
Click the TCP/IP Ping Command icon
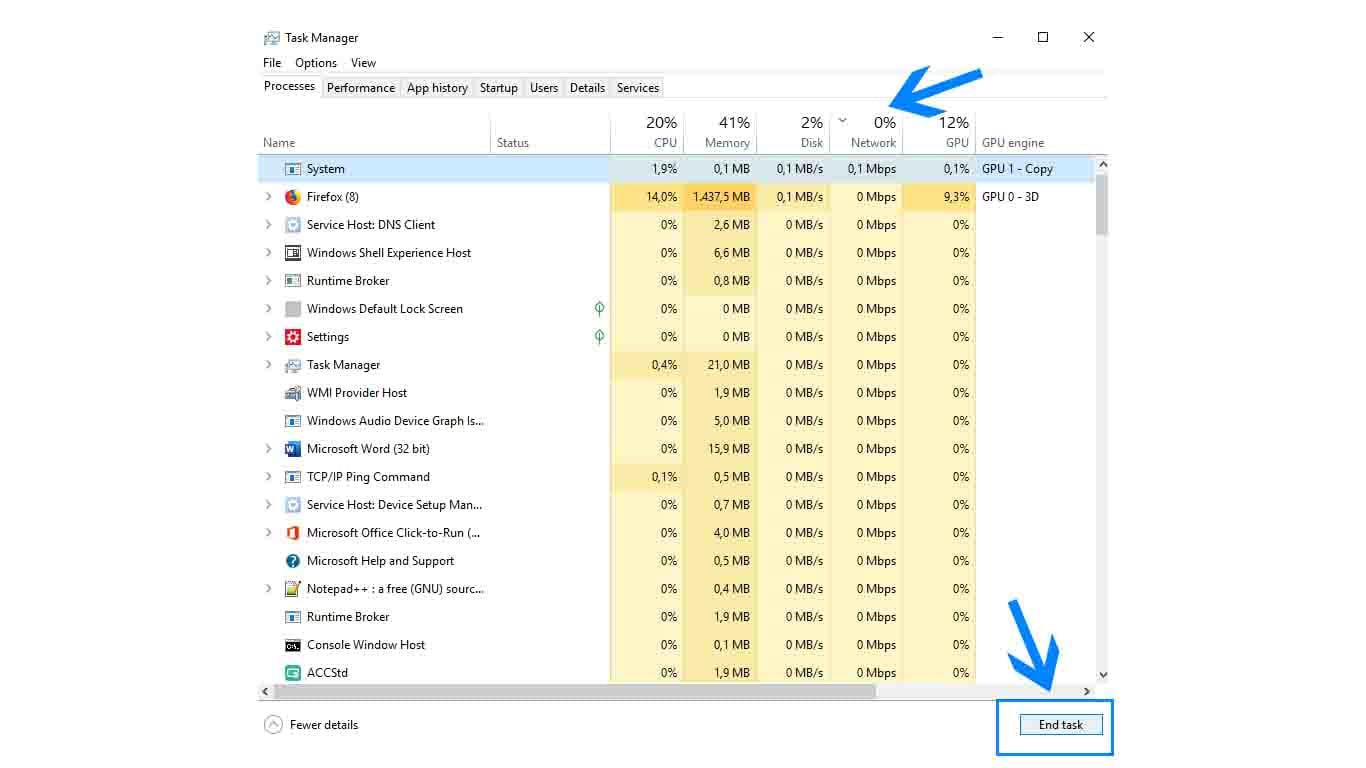pyautogui.click(x=293, y=477)
